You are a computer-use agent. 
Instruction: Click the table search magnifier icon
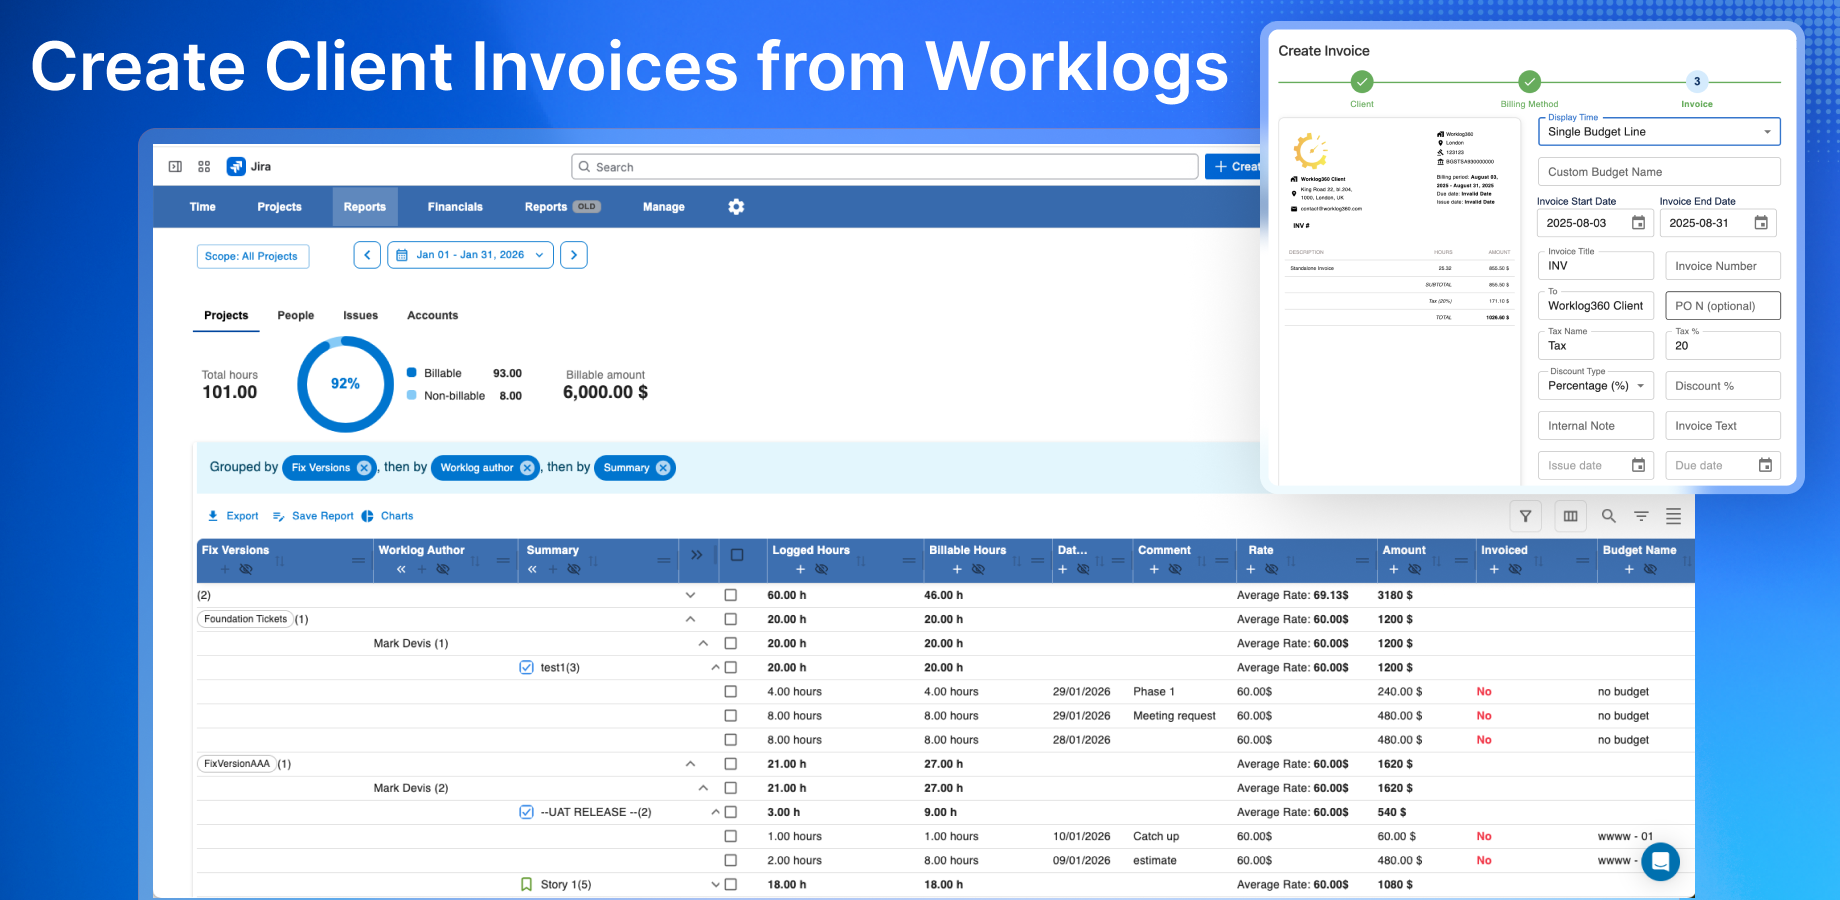click(1608, 516)
